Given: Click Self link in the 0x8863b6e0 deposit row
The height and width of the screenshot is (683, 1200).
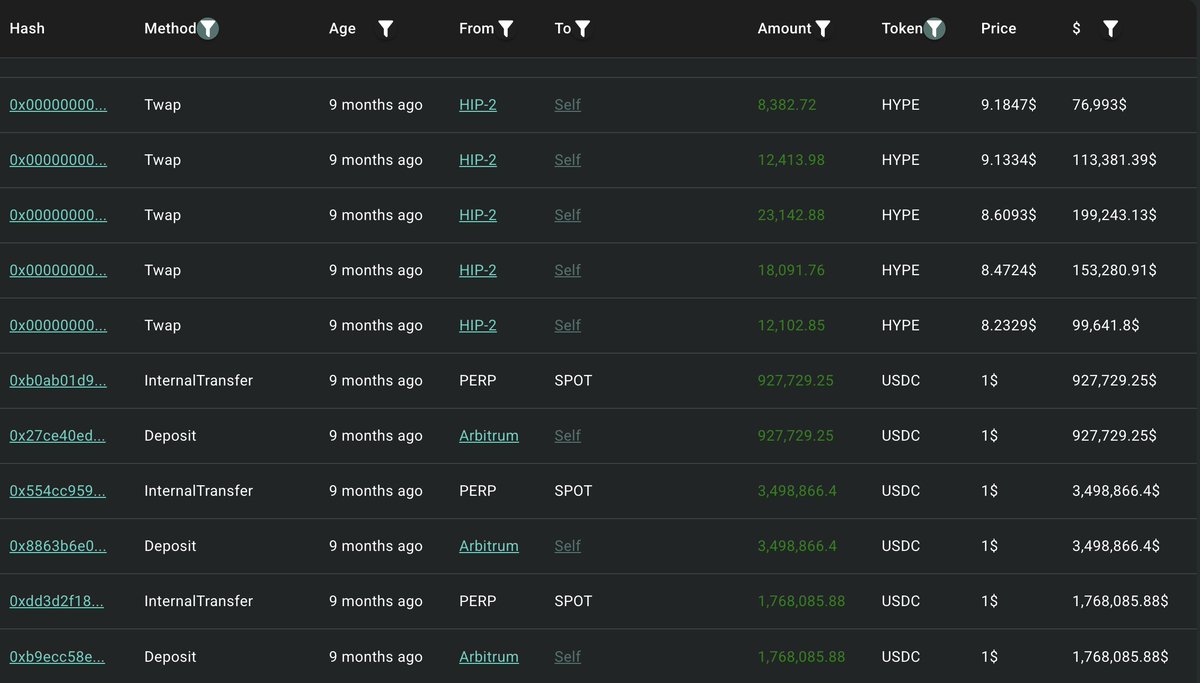Looking at the screenshot, I should pos(567,546).
